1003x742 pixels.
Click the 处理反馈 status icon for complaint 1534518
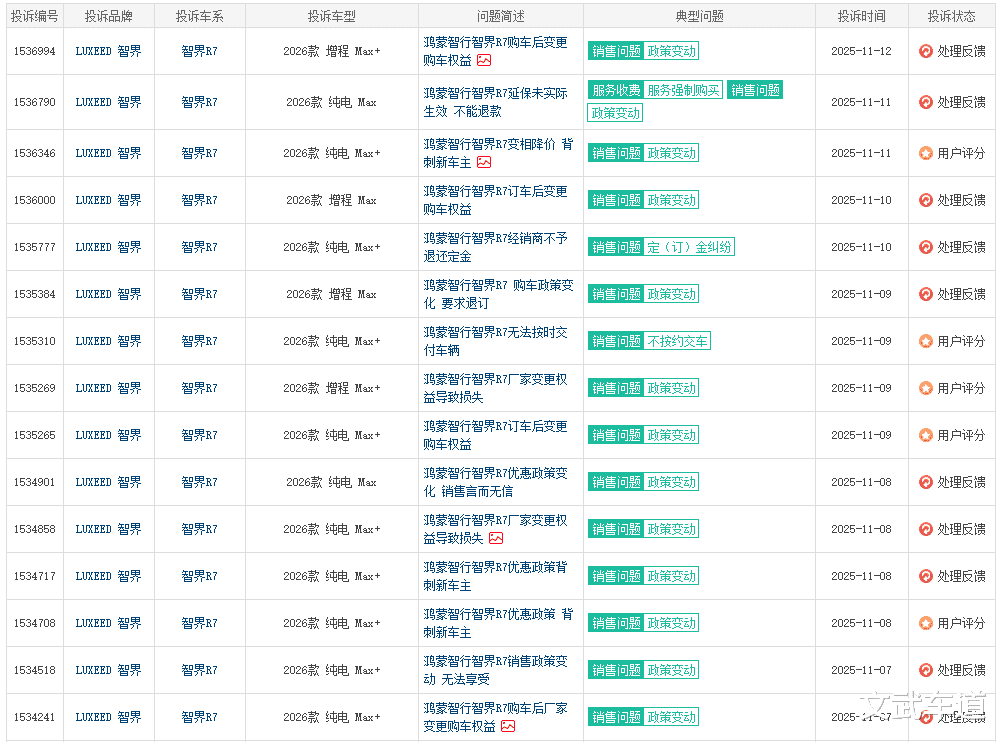[x=926, y=670]
